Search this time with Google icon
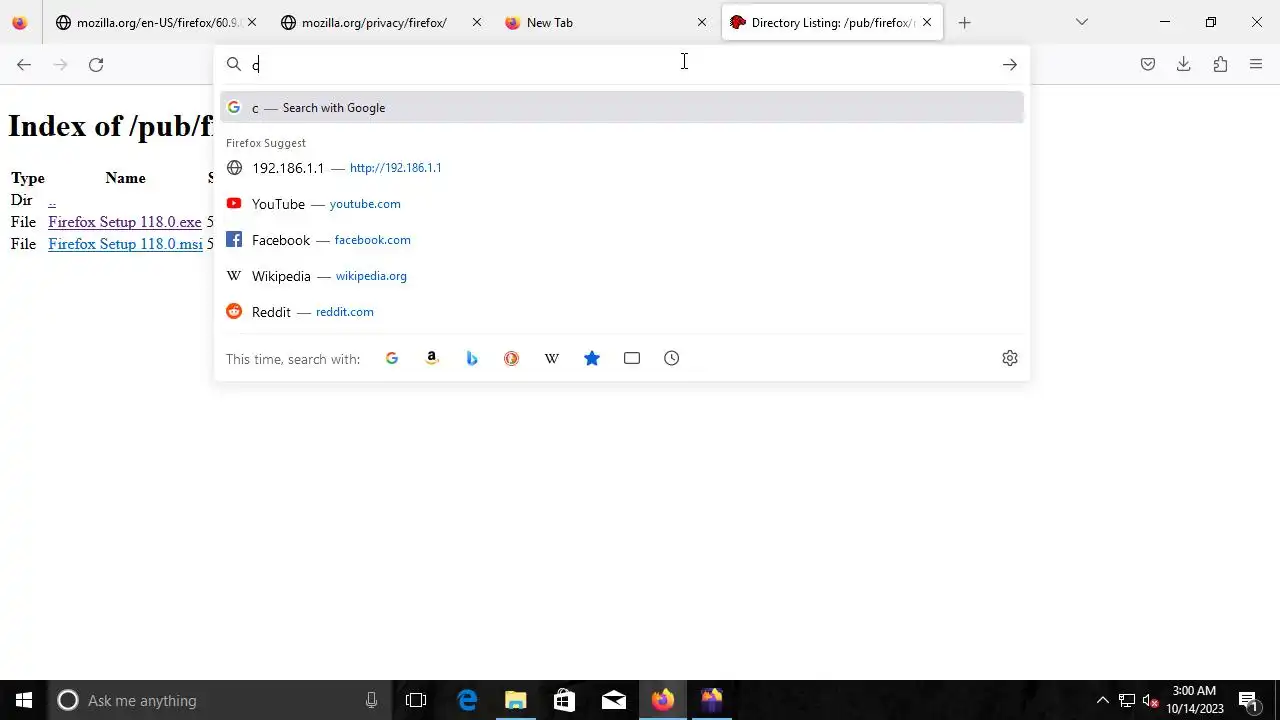Viewport: 1280px width, 720px height. pos(392,358)
